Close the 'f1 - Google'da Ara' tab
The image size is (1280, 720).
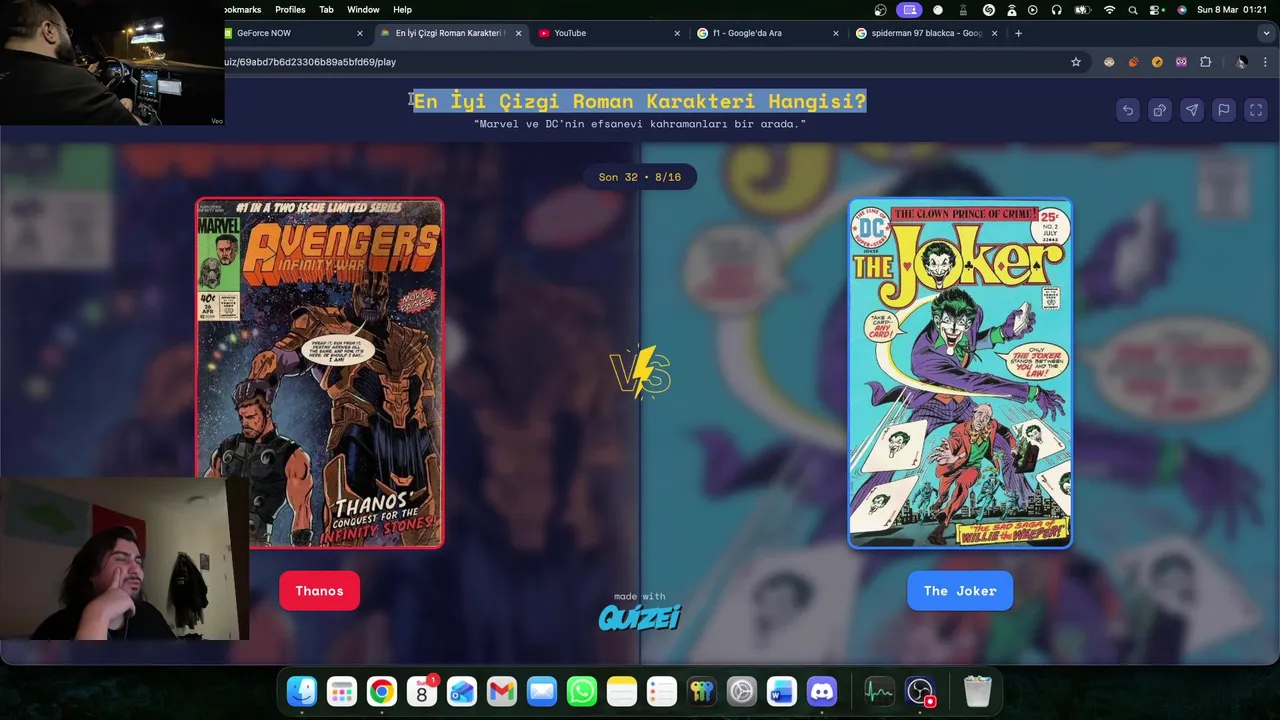[836, 33]
